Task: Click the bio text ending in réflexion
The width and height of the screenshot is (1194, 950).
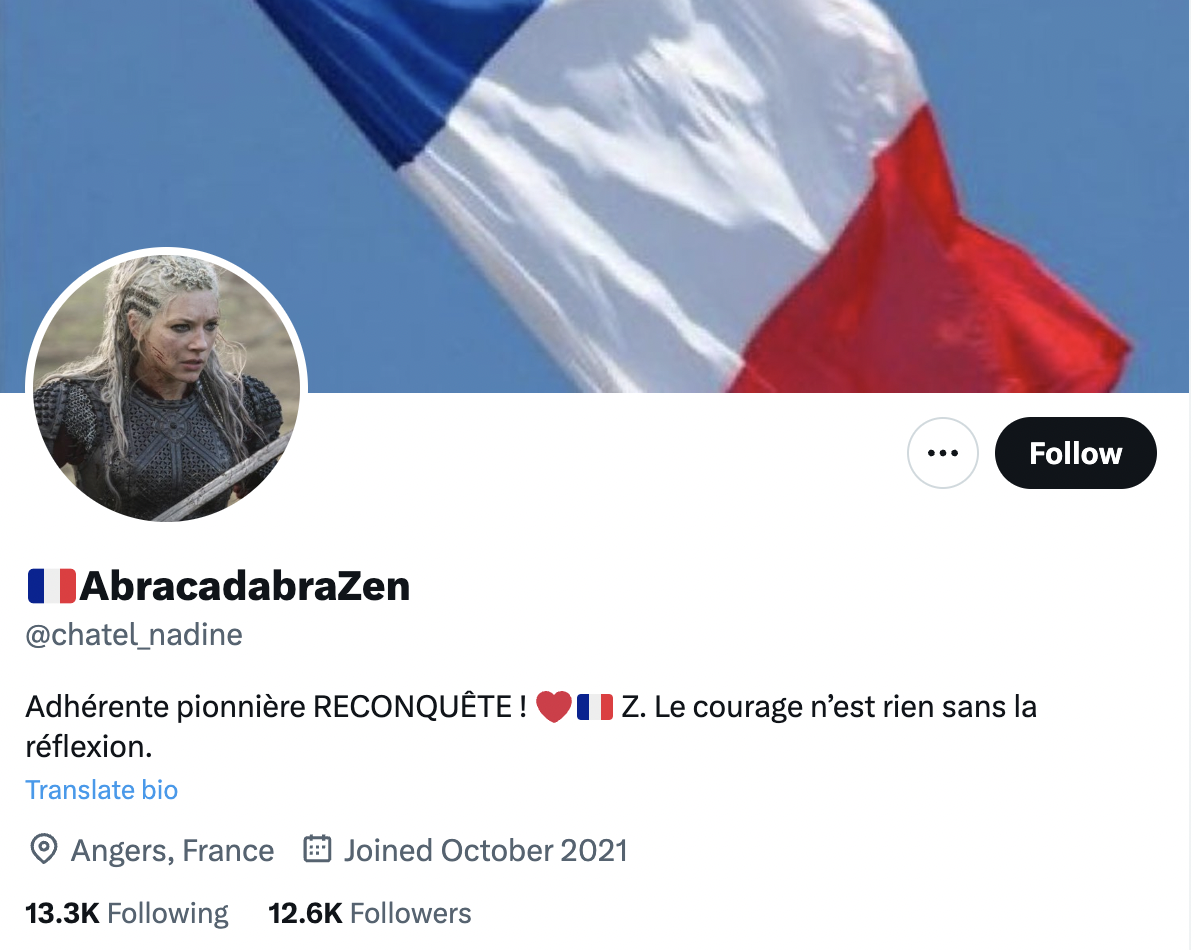Action: [x=531, y=726]
